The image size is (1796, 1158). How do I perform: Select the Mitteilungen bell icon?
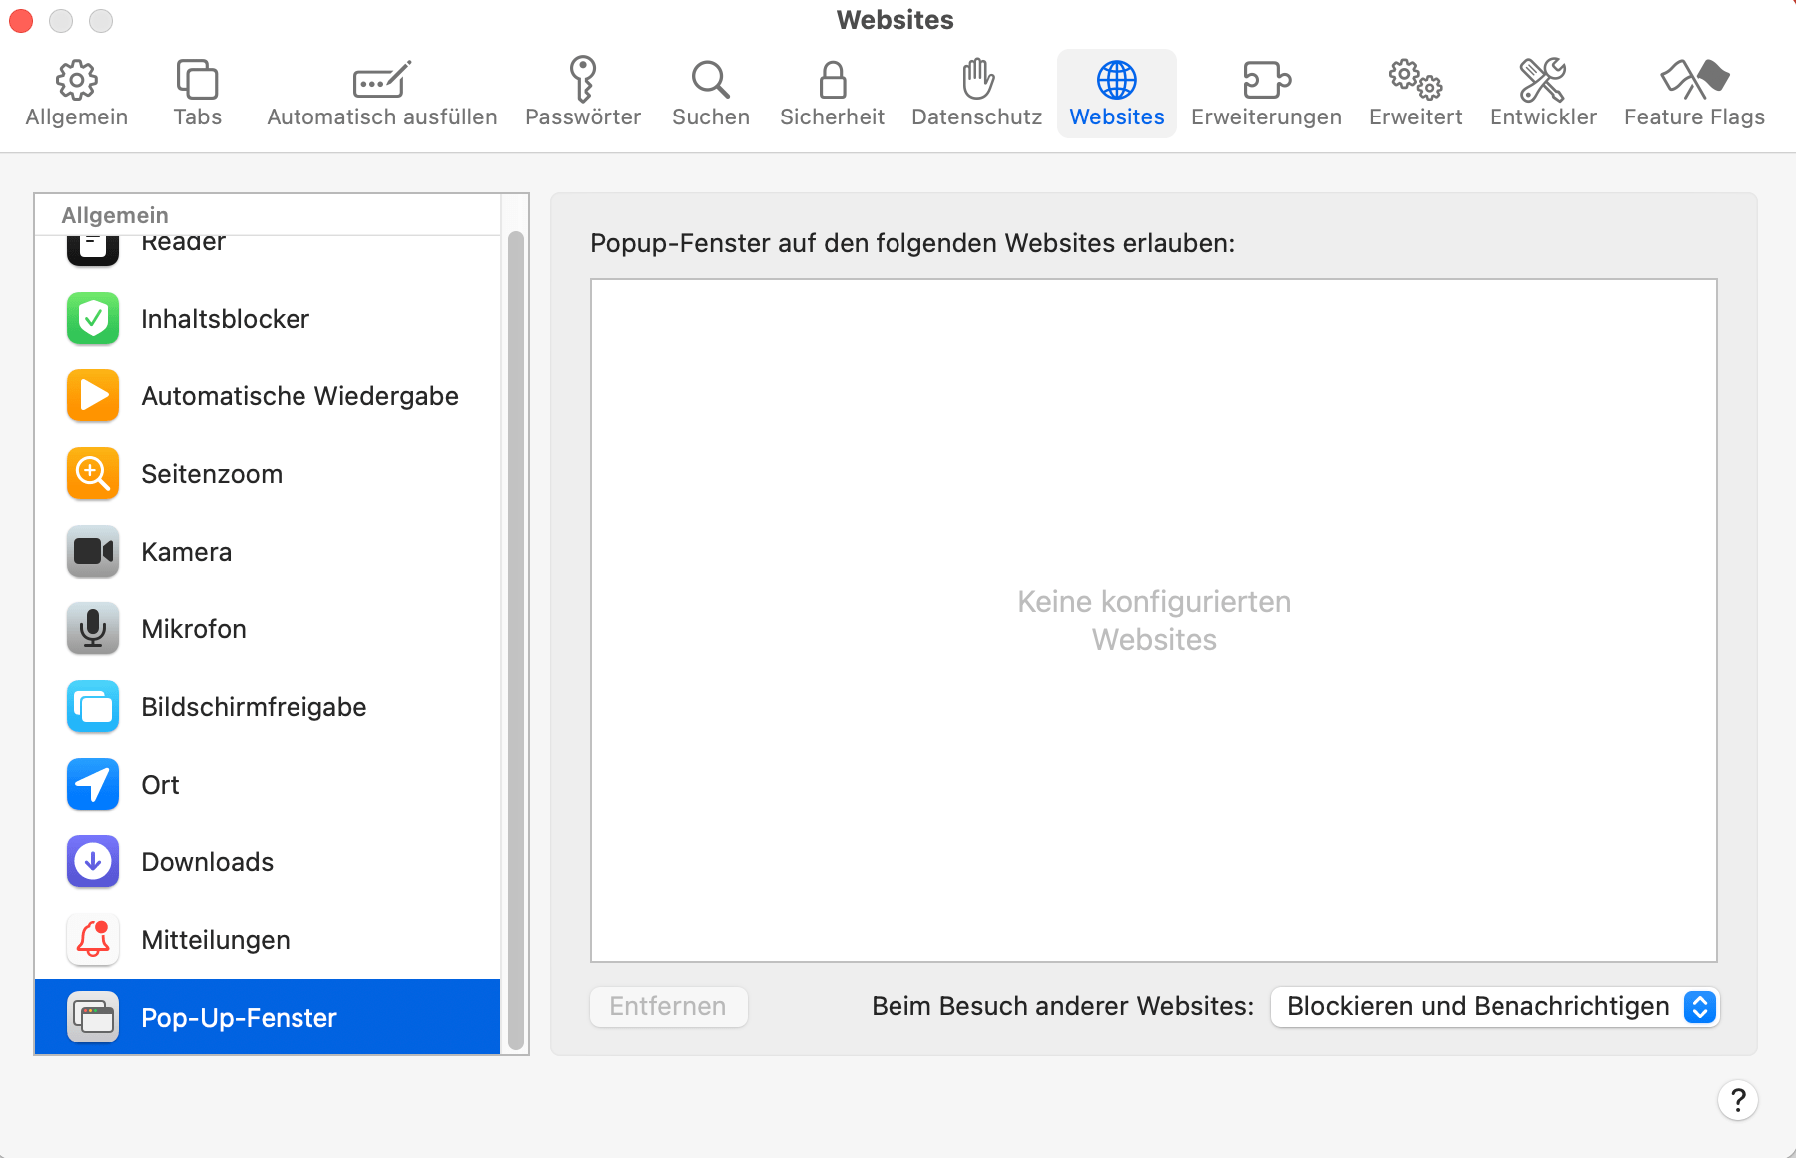(92, 939)
